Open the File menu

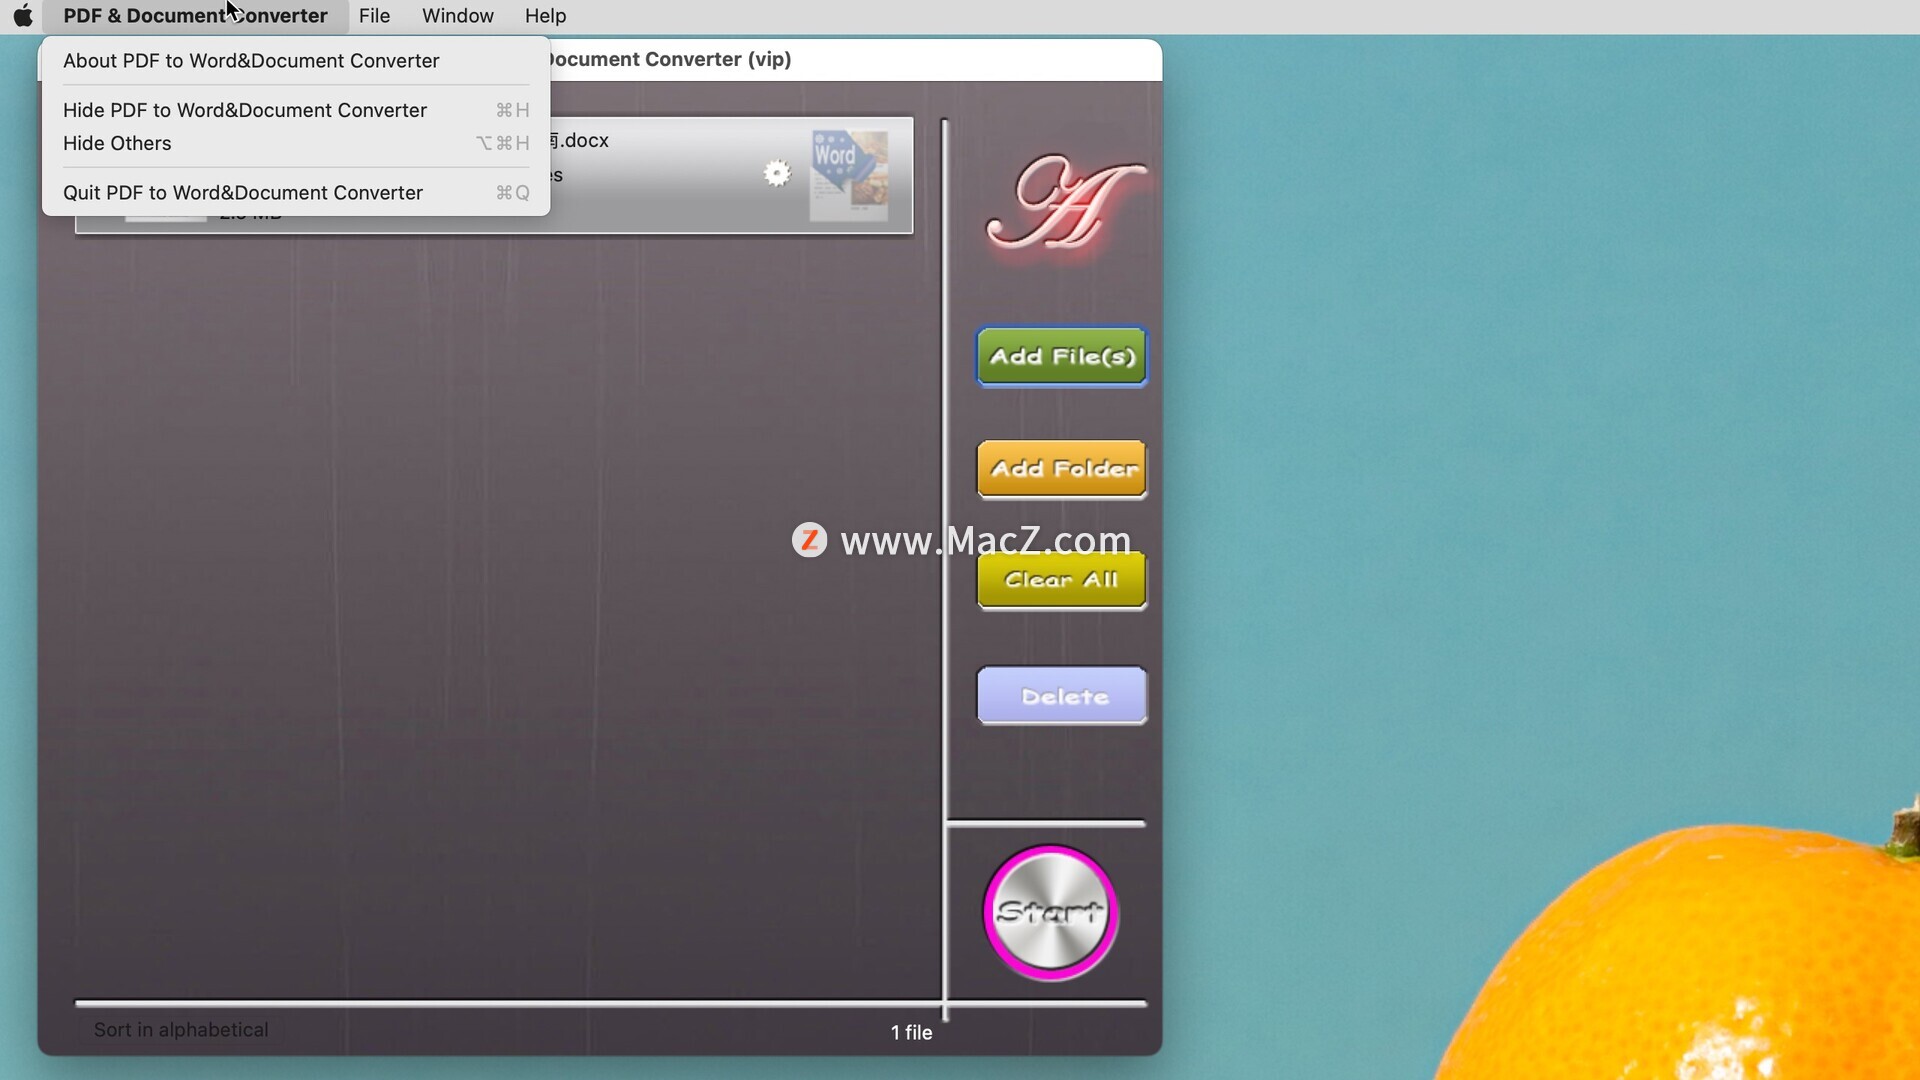click(374, 16)
